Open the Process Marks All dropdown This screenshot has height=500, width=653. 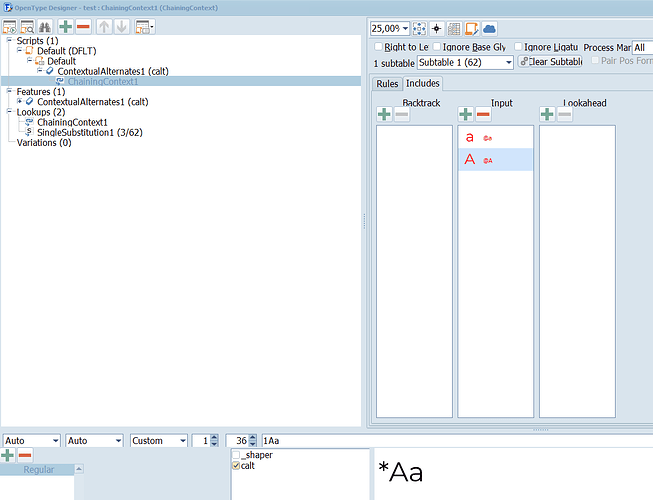click(642, 47)
